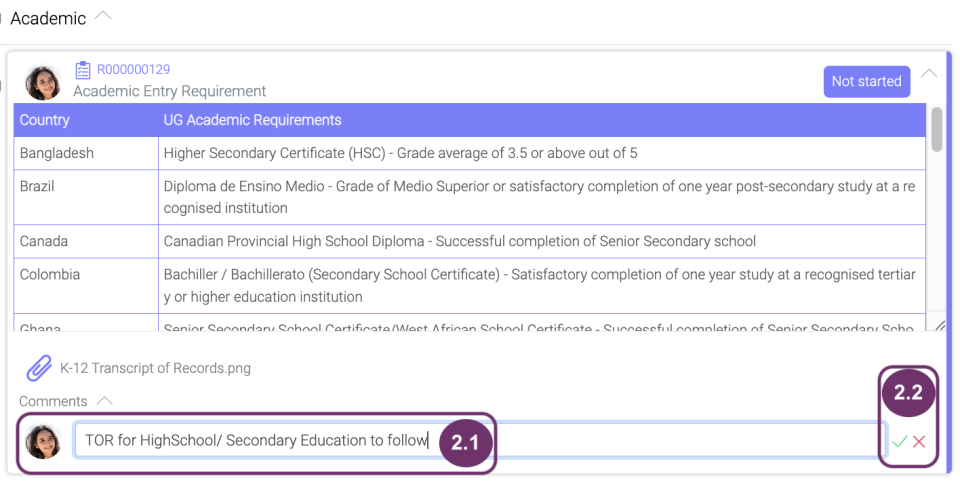This screenshot has height=495, width=960.
Task: Click the red X to cancel comment
Action: pos(918,441)
